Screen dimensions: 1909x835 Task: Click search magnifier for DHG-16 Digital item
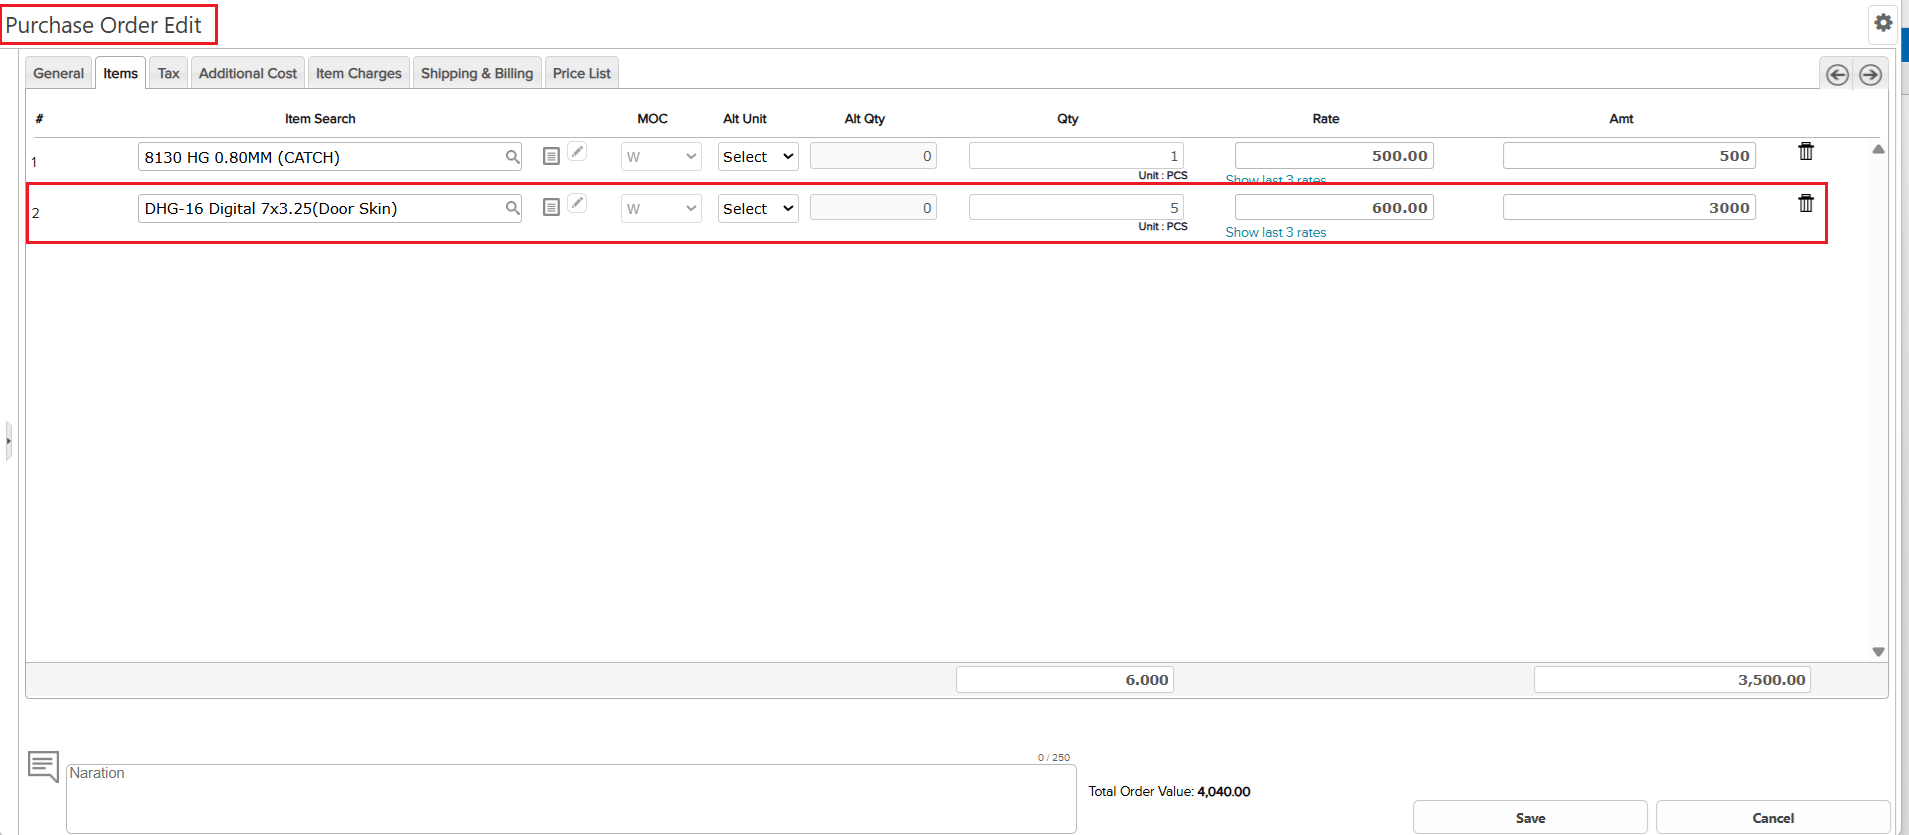[512, 208]
